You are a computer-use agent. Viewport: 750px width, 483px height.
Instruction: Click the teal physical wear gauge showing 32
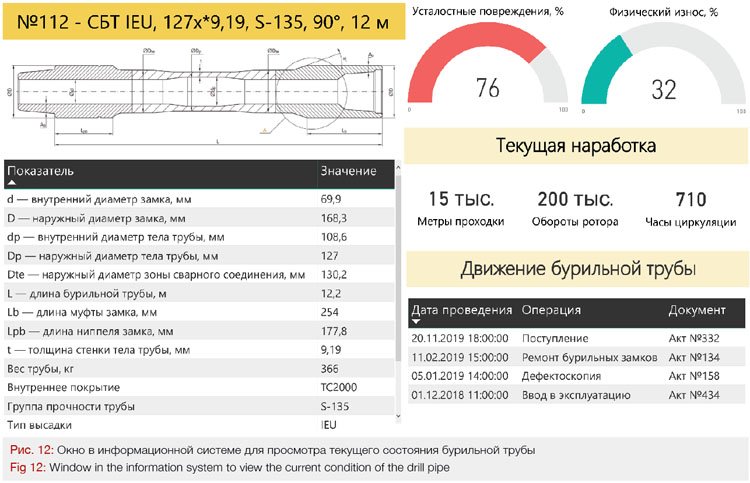click(x=664, y=72)
